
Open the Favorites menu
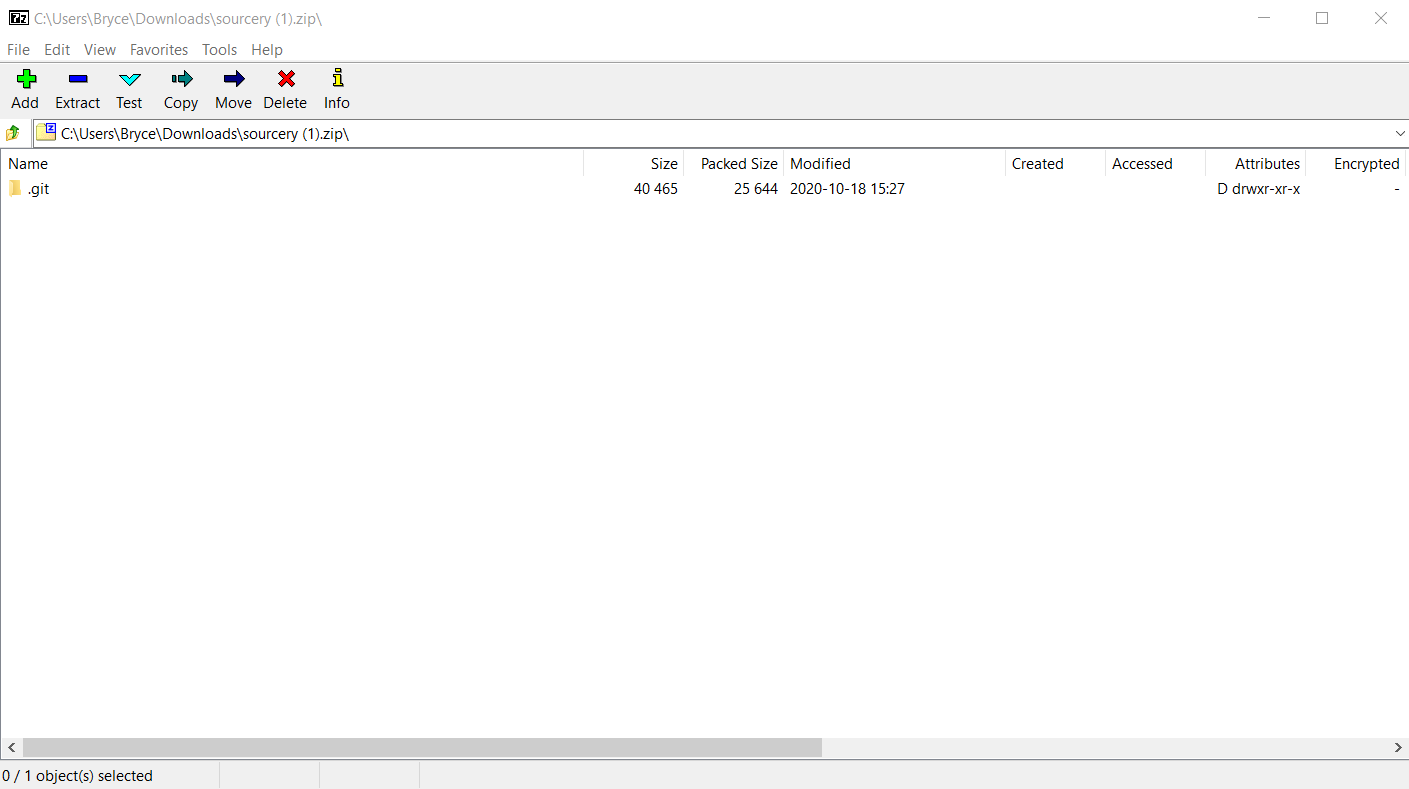[159, 49]
